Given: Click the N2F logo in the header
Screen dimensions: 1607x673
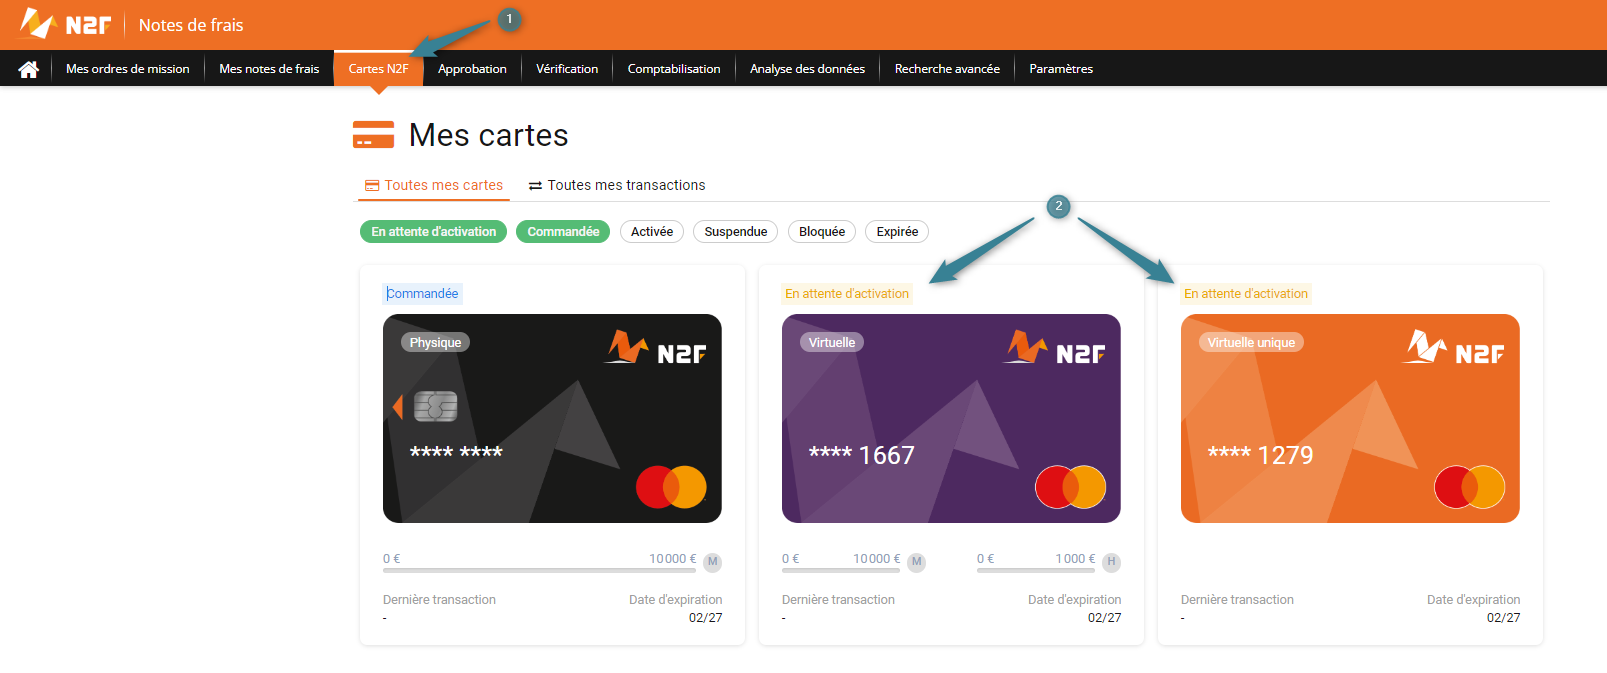Looking at the screenshot, I should pos(65,24).
